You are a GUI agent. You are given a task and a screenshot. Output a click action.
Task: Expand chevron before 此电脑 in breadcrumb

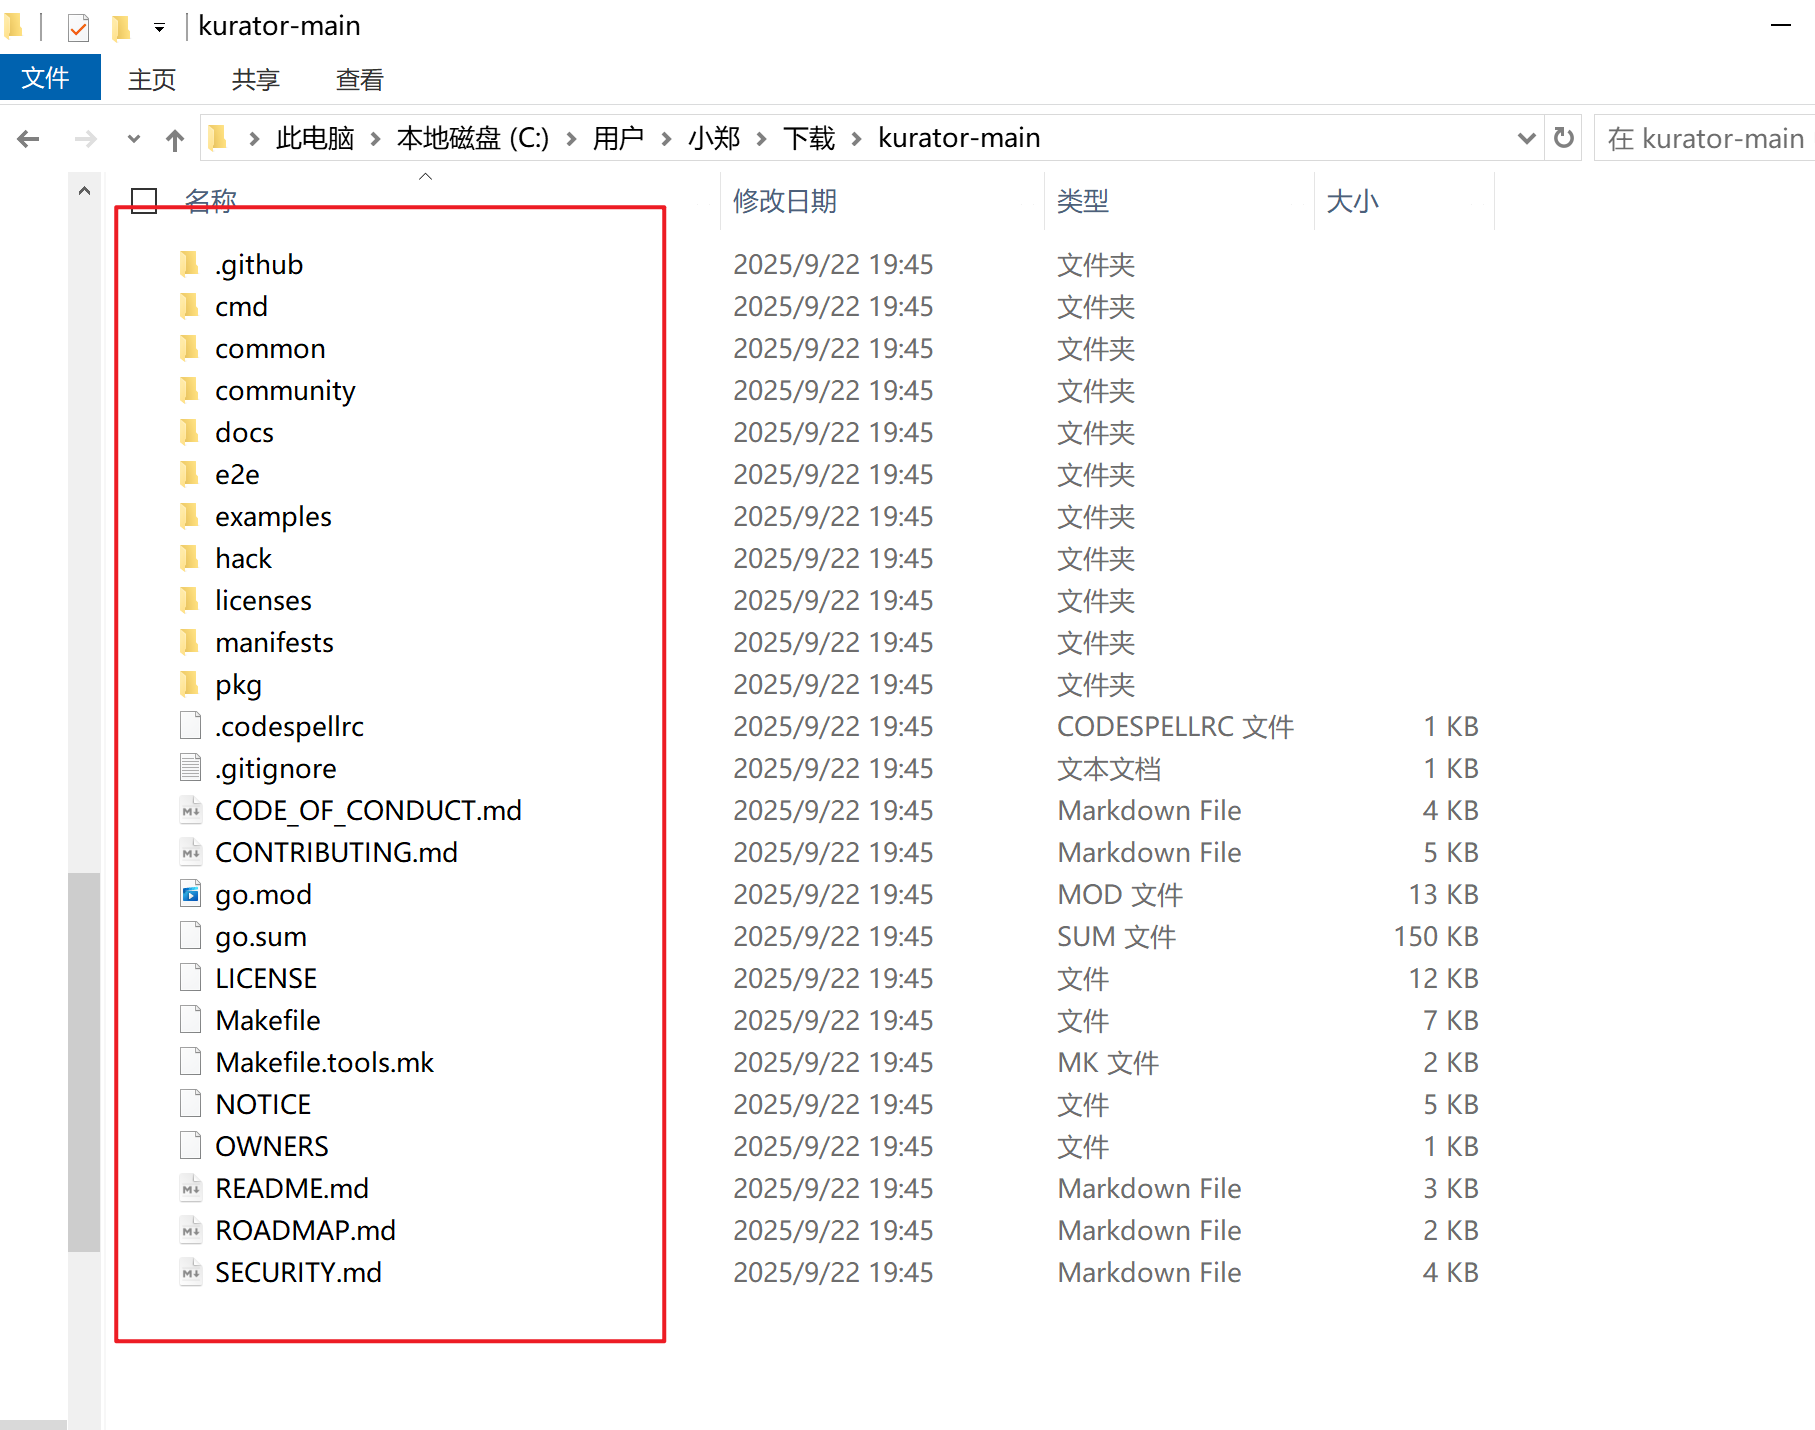pyautogui.click(x=254, y=139)
